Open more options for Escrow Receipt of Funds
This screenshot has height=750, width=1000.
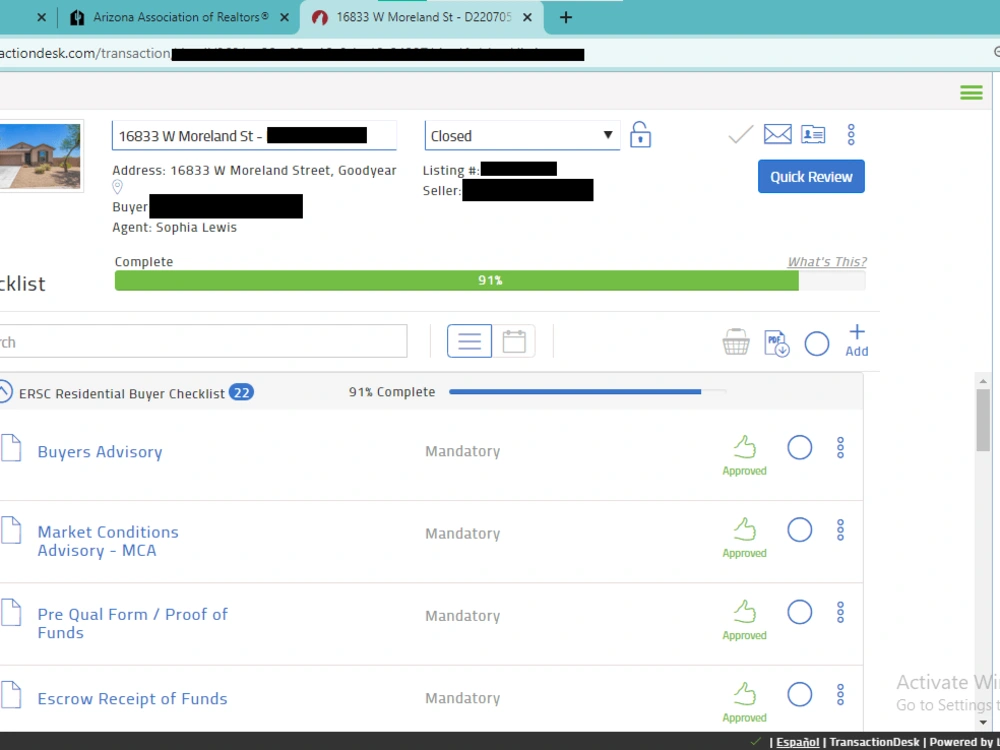(840, 695)
